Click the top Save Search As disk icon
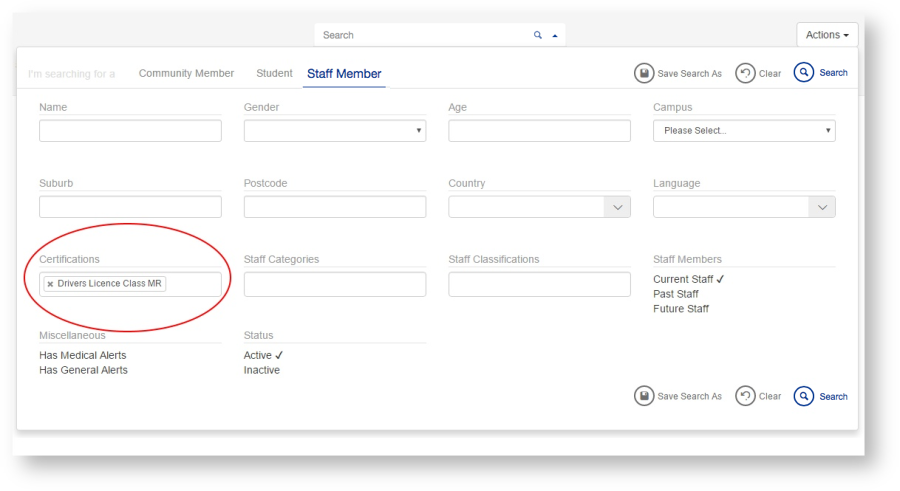 644,73
